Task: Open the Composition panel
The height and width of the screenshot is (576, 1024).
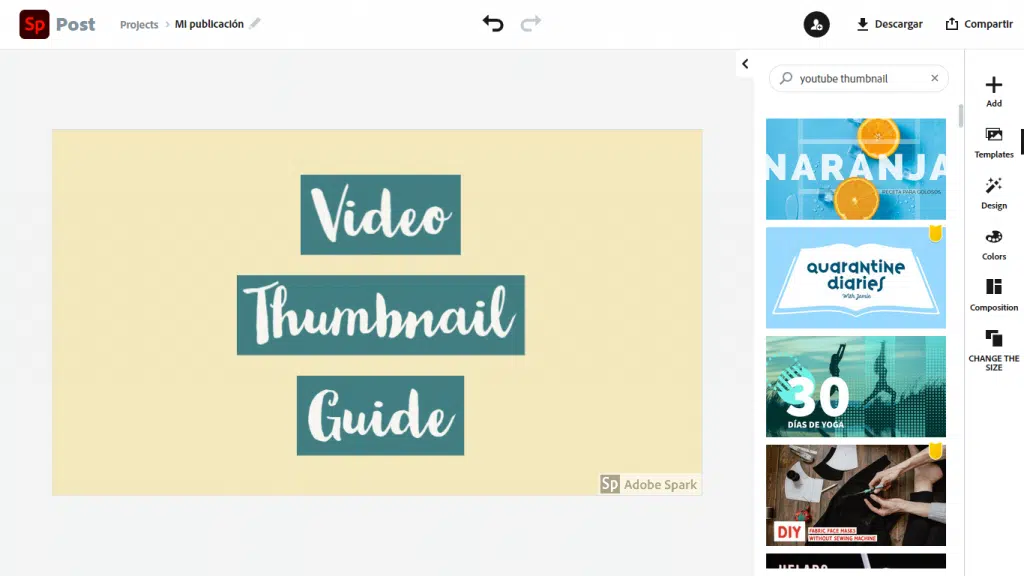Action: tap(993, 294)
